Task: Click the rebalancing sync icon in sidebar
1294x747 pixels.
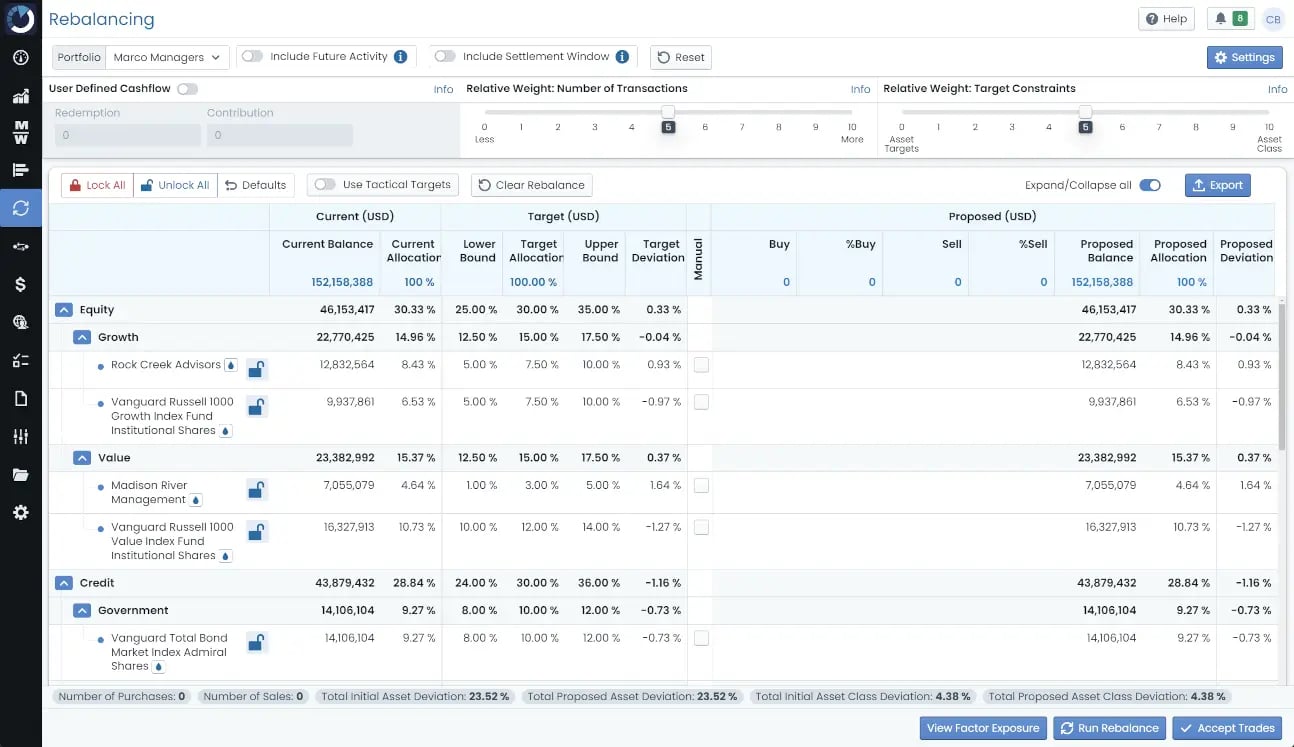Action: [20, 208]
